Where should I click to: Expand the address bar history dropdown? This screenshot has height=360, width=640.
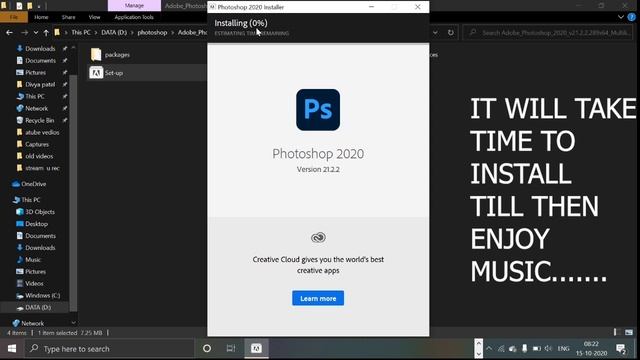(x=435, y=32)
